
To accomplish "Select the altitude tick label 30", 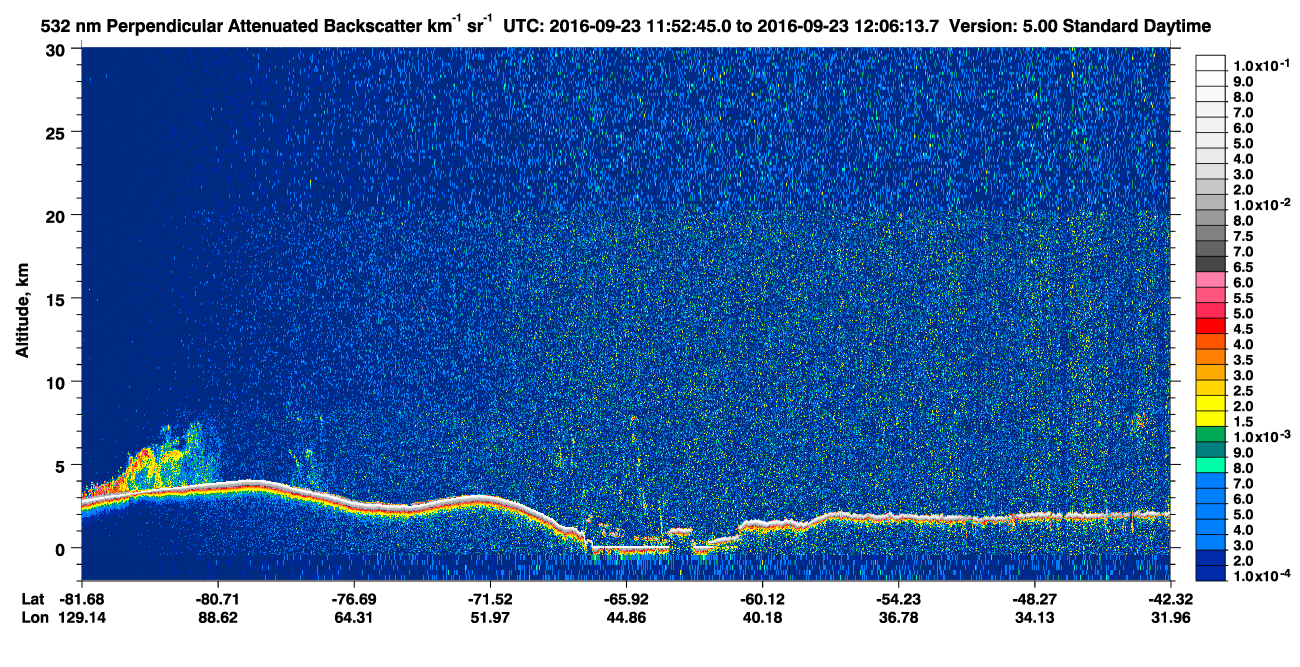I will click(58, 49).
